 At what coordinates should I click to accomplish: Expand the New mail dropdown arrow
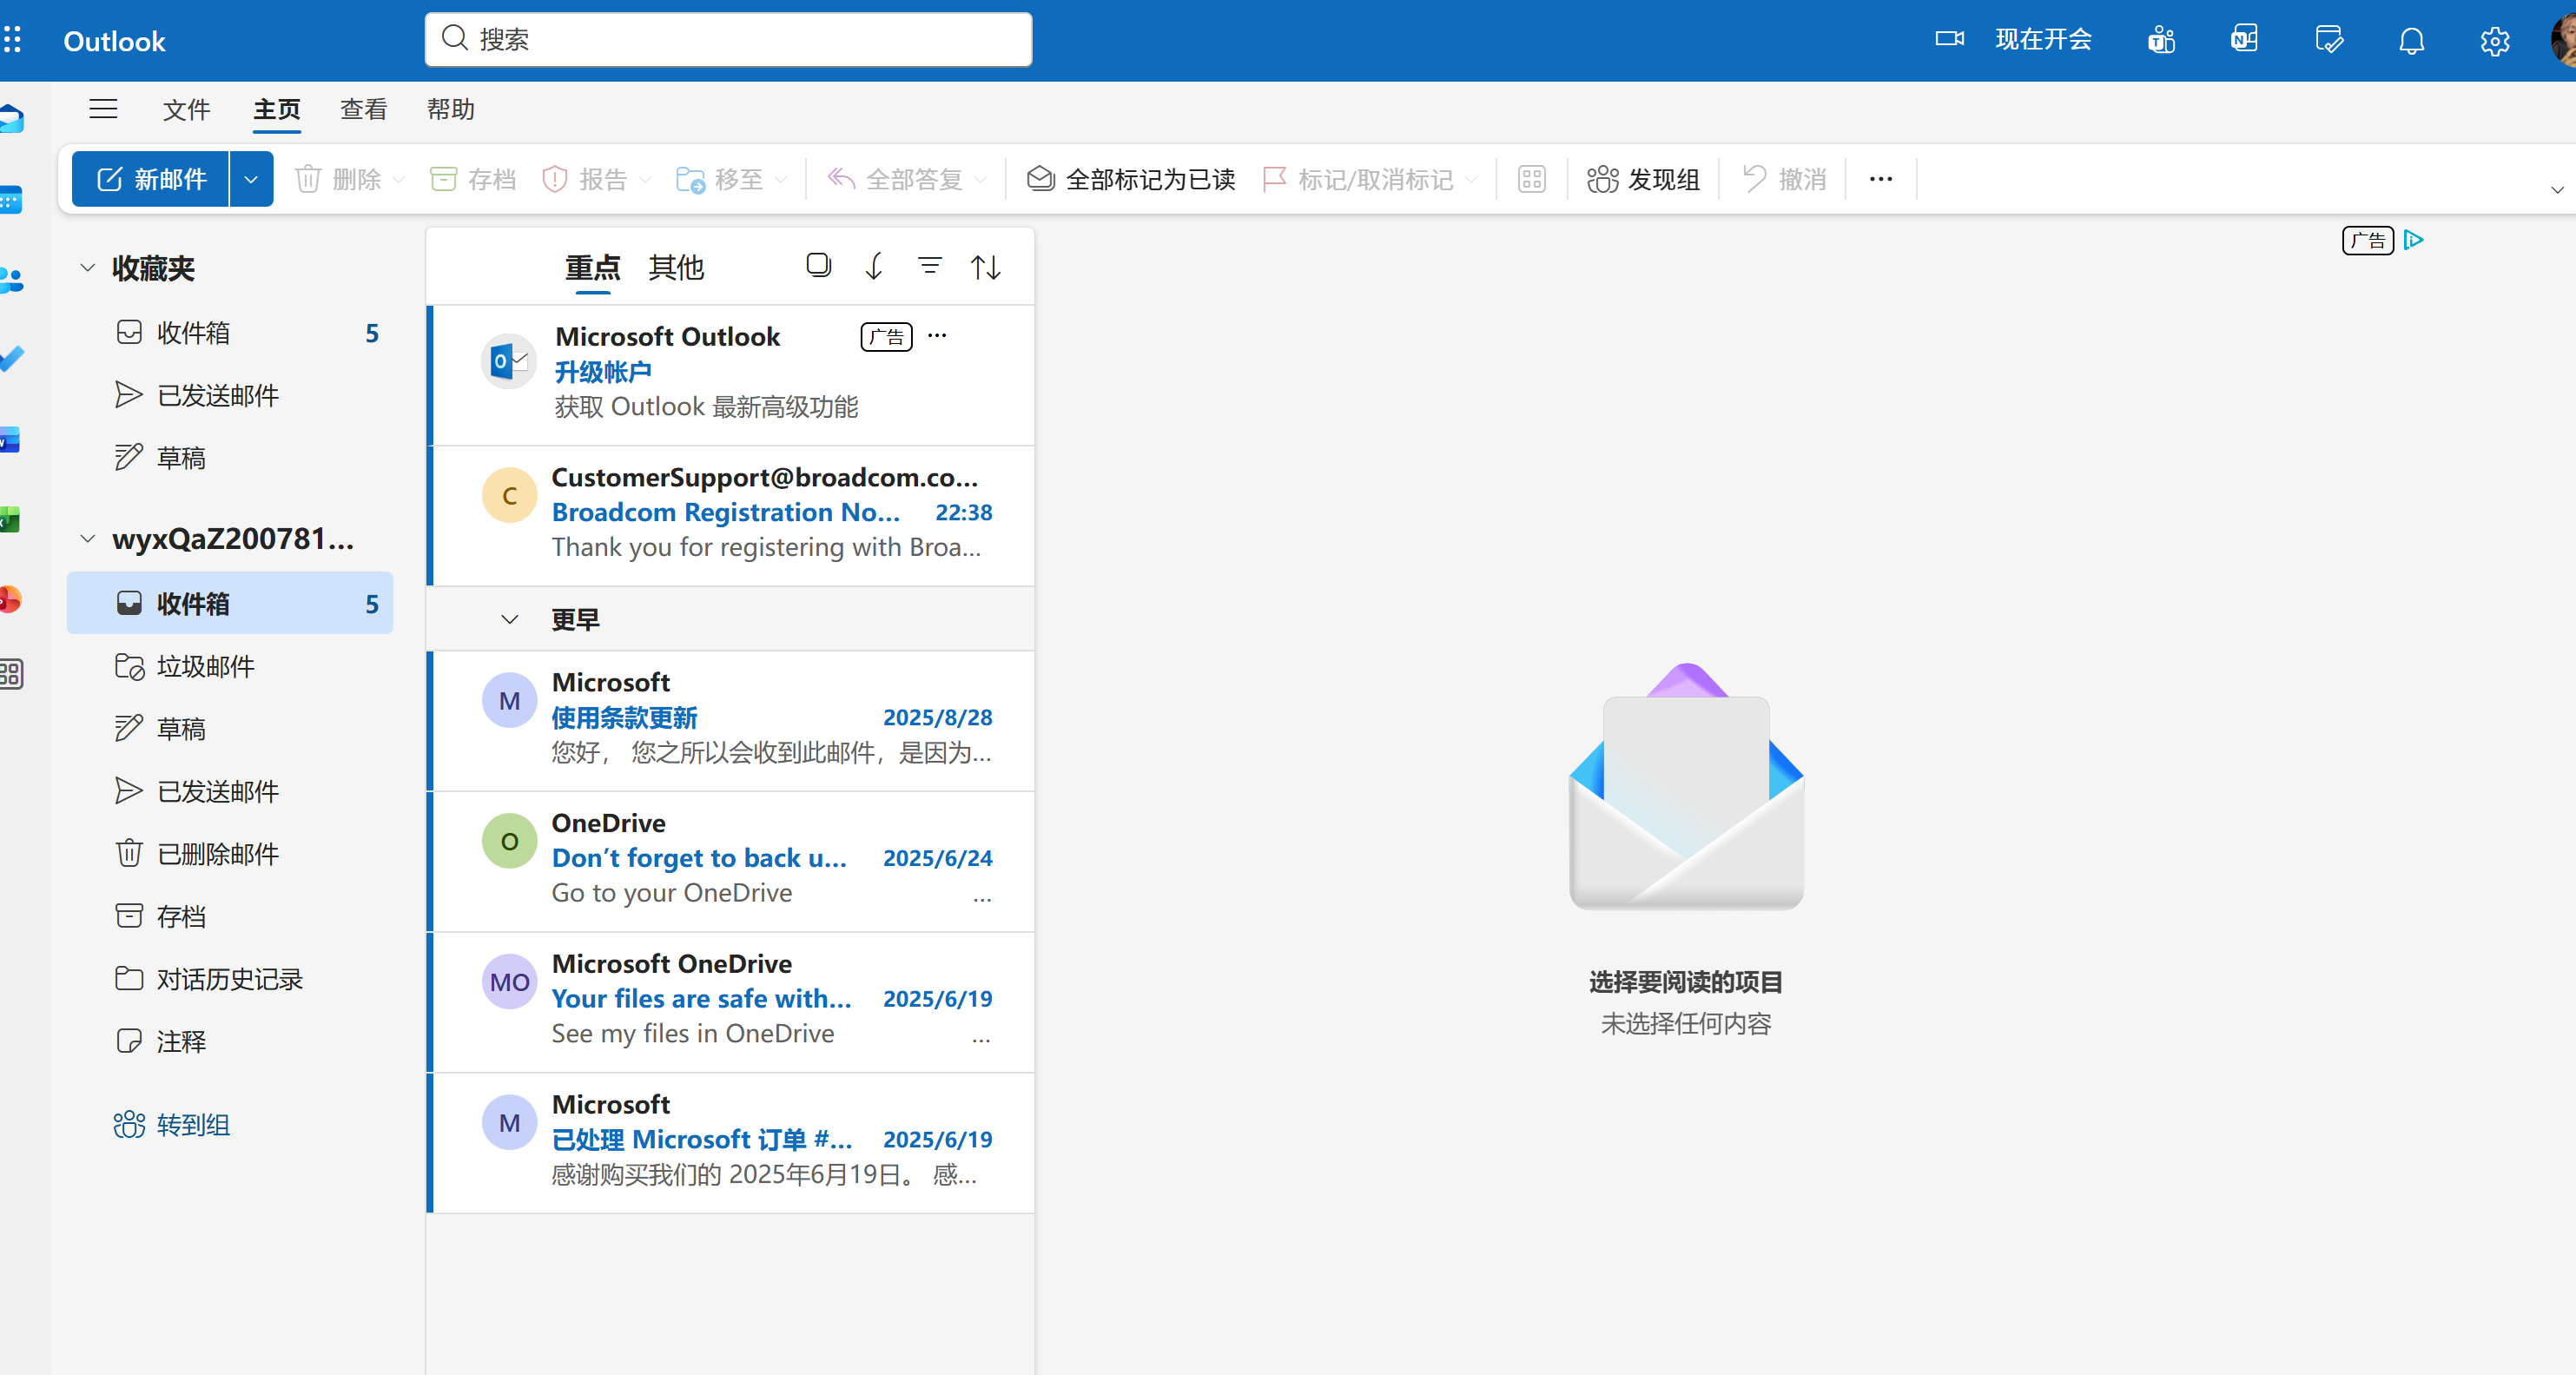251,179
